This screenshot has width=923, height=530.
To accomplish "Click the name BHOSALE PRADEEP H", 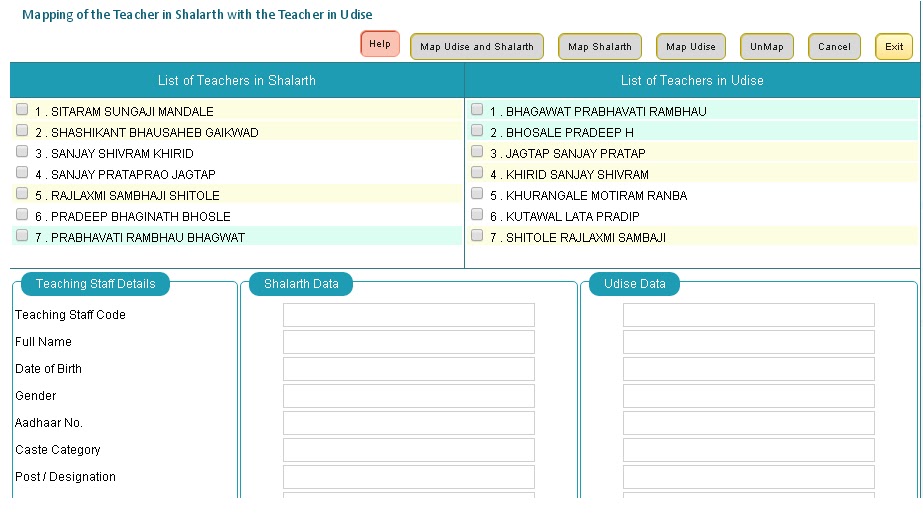I will pyautogui.click(x=570, y=132).
